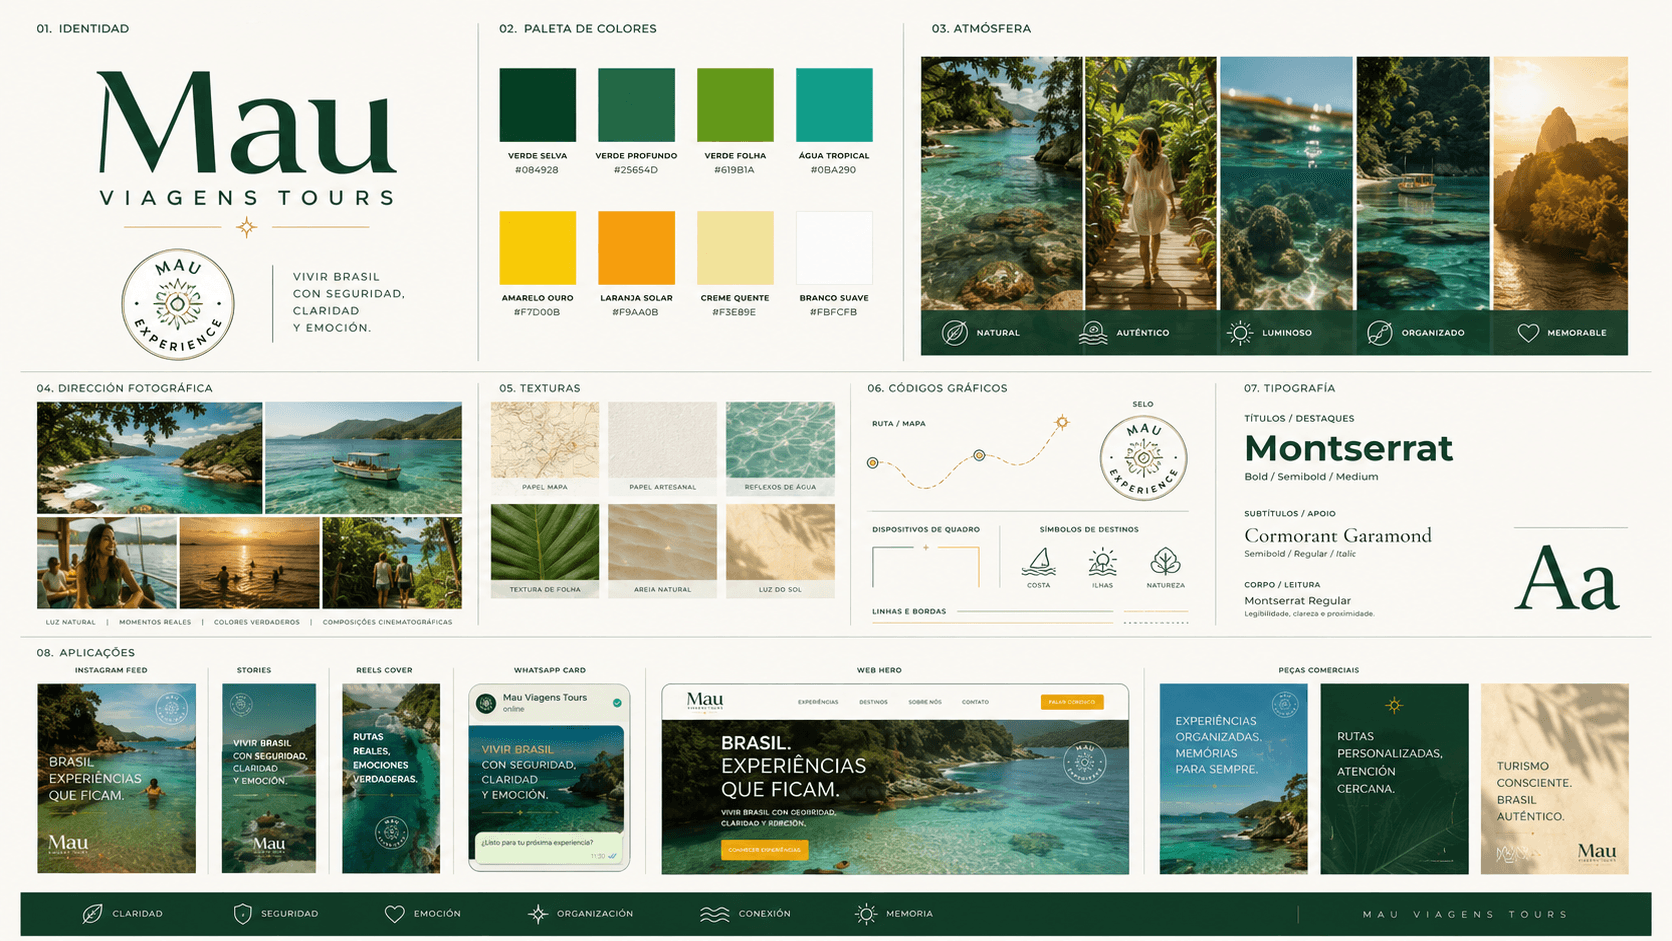Open the Contato menu item in web hero
1672x941 pixels.
pos(975,702)
